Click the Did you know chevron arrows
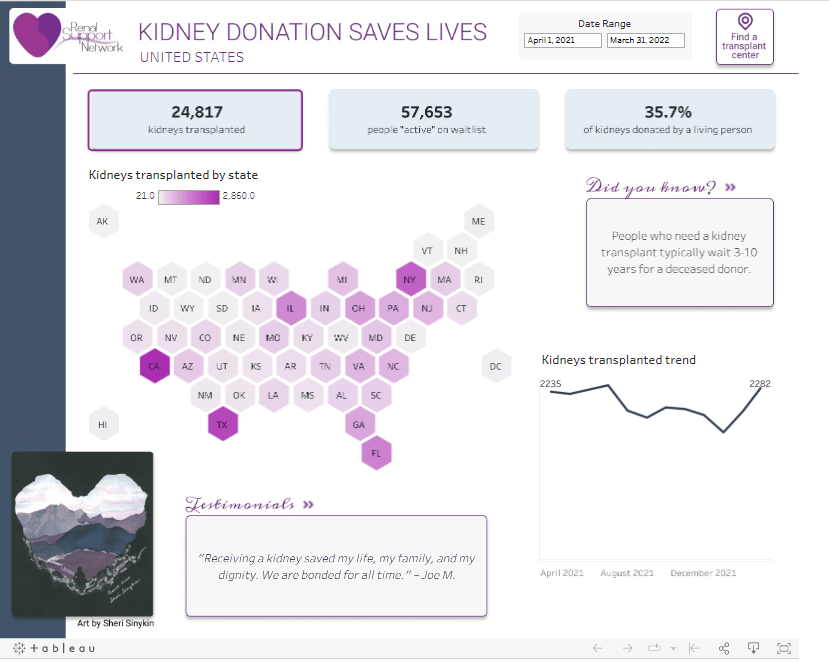The width and height of the screenshot is (829, 663). point(730,187)
